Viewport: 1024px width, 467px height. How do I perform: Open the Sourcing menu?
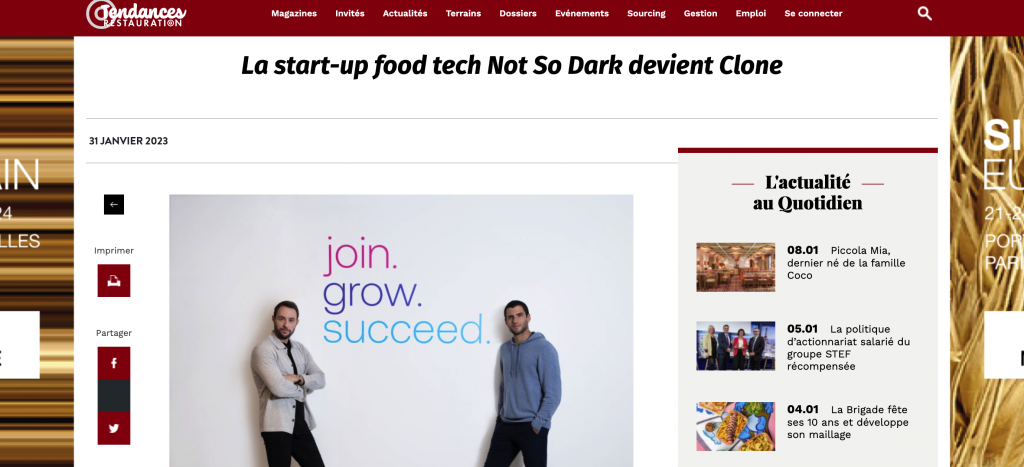click(646, 13)
